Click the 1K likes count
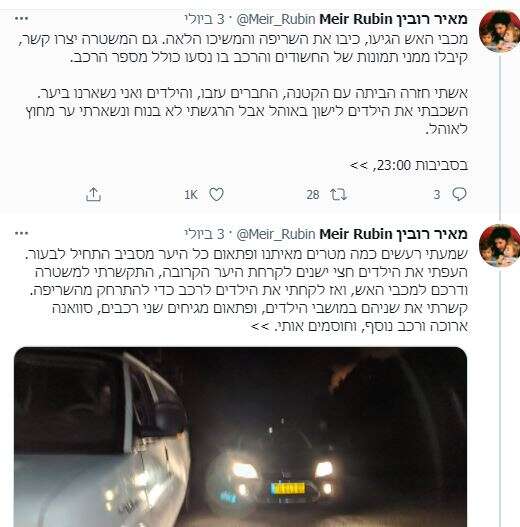The width and height of the screenshot is (520, 527). [x=191, y=195]
